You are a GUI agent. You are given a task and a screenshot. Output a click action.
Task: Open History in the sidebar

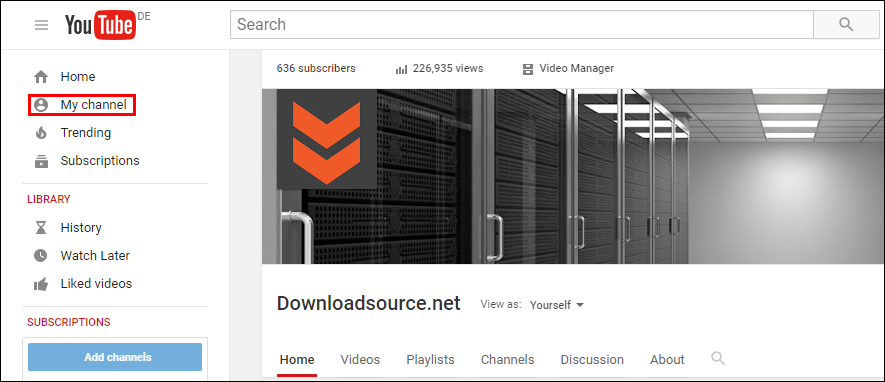coord(81,228)
